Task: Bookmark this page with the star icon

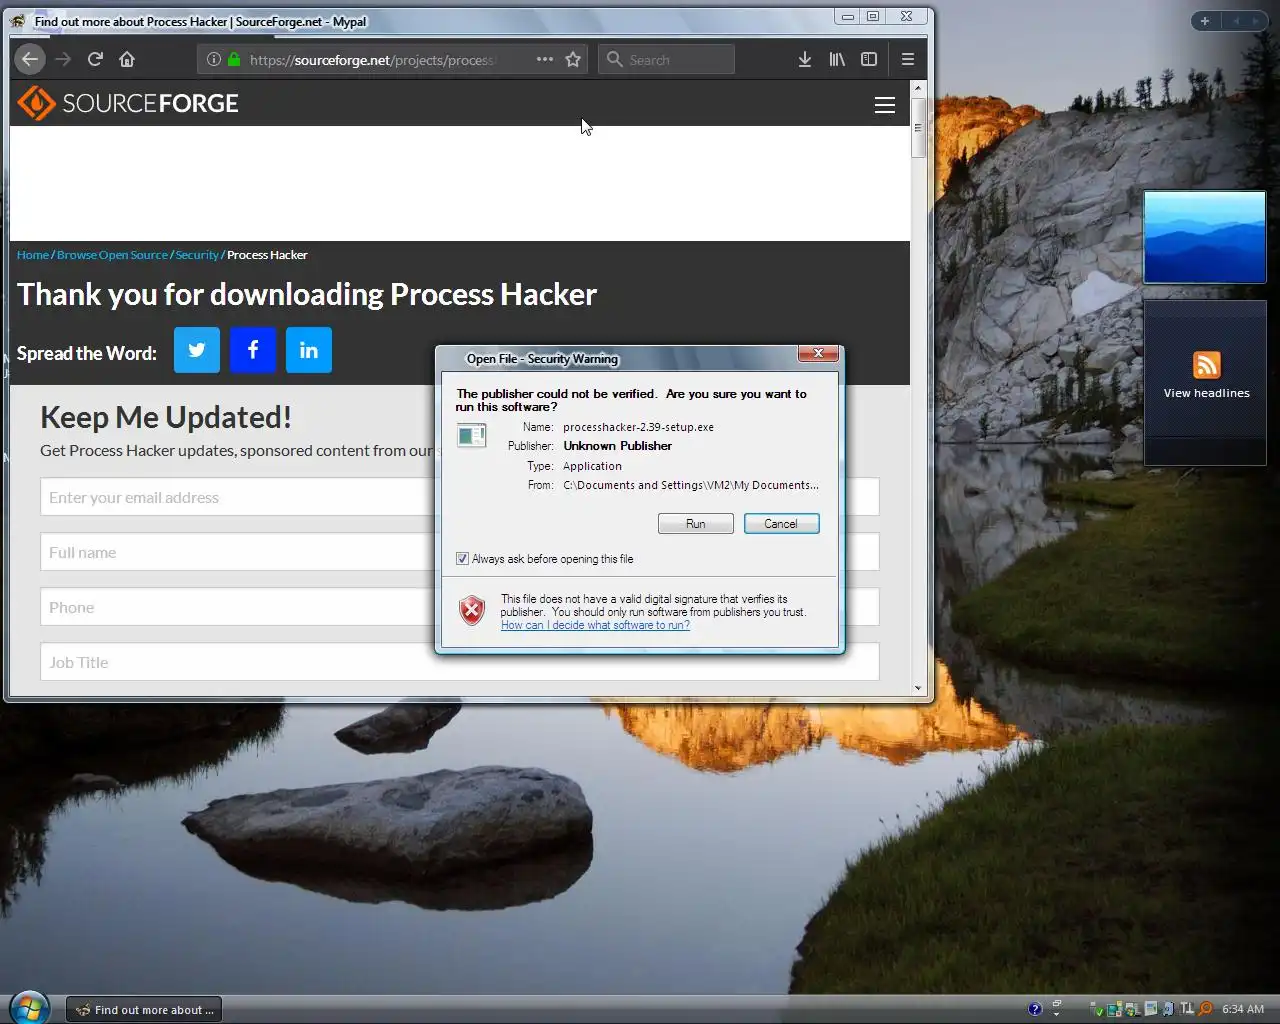Action: pyautogui.click(x=573, y=59)
